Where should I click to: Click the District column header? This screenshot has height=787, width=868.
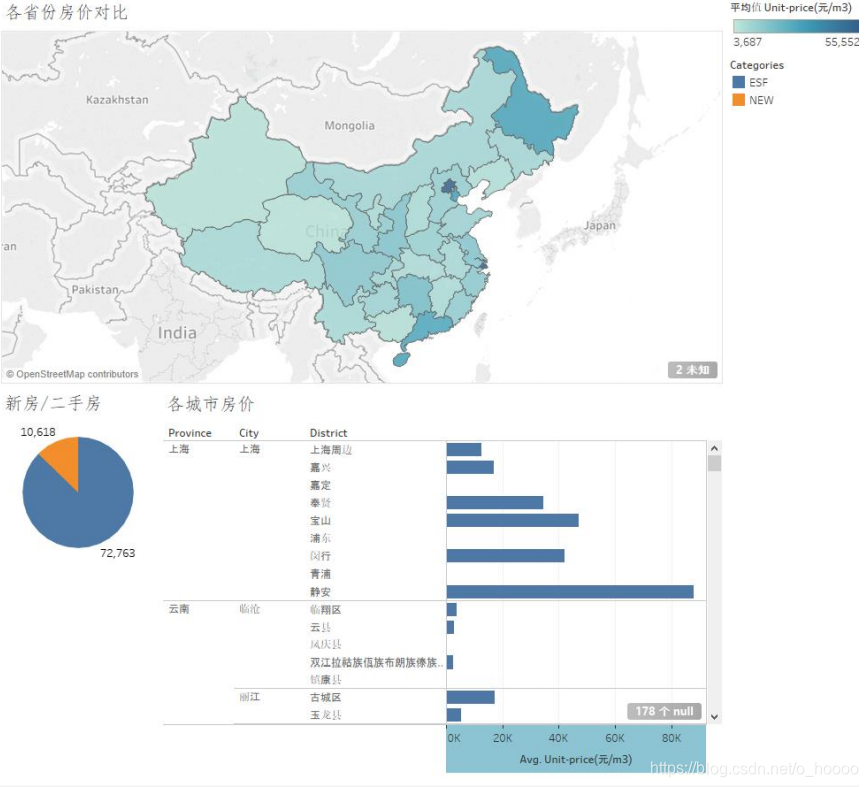[x=328, y=433]
